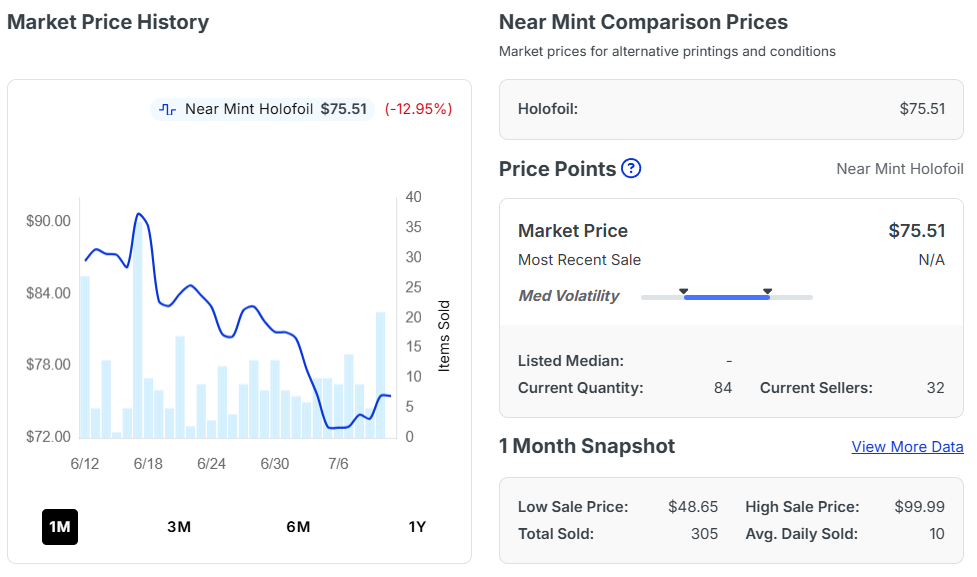Click the Listed Median label
This screenshot has width=977, height=577.
(x=571, y=361)
